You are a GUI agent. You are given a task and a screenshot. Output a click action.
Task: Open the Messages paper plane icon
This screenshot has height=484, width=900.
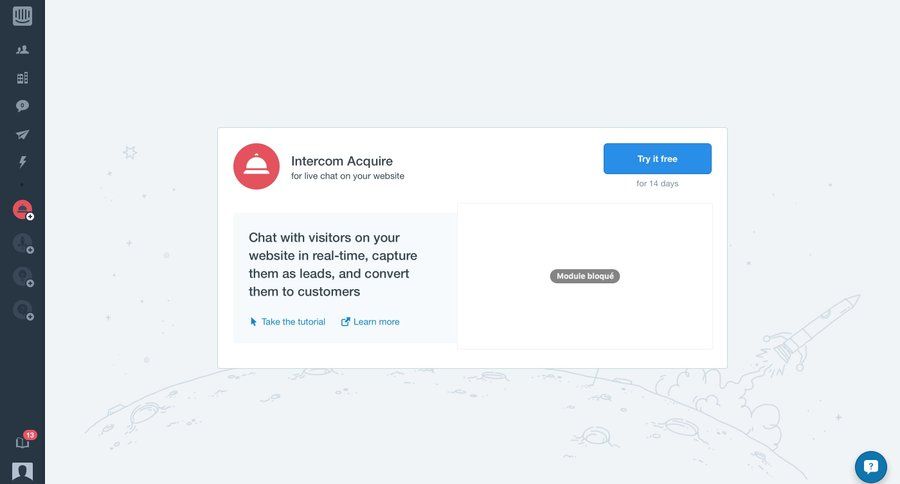tap(22, 134)
